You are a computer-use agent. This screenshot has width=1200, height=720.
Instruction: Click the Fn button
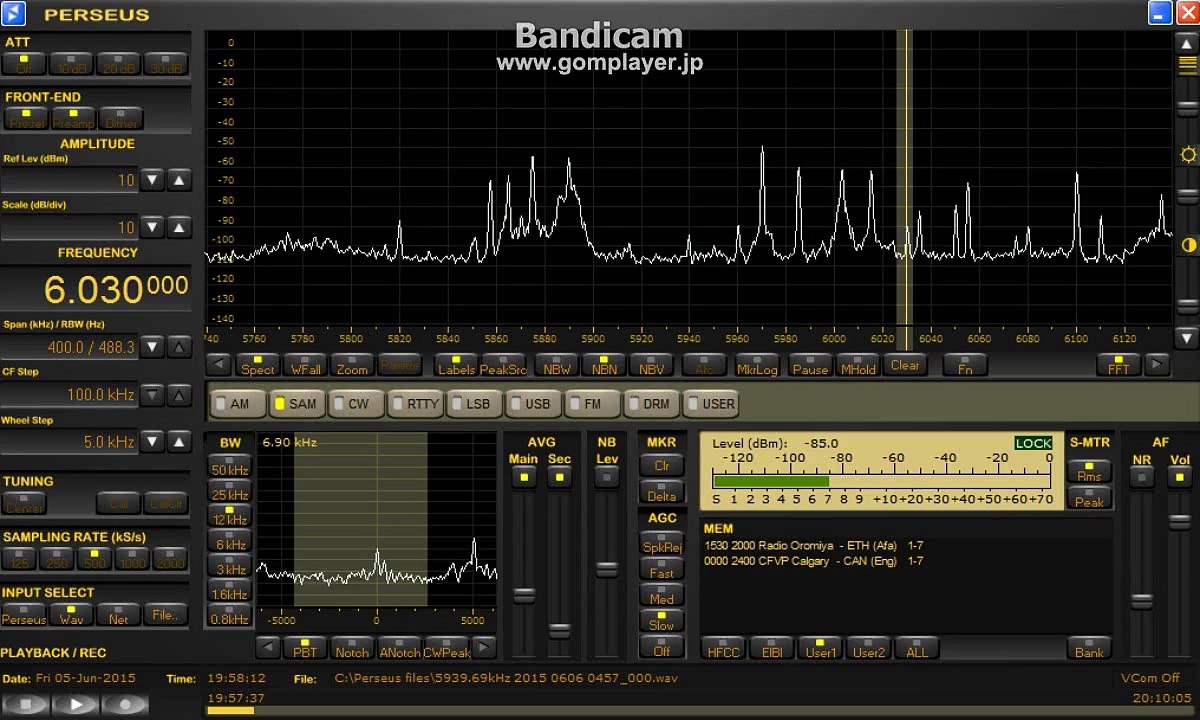965,365
